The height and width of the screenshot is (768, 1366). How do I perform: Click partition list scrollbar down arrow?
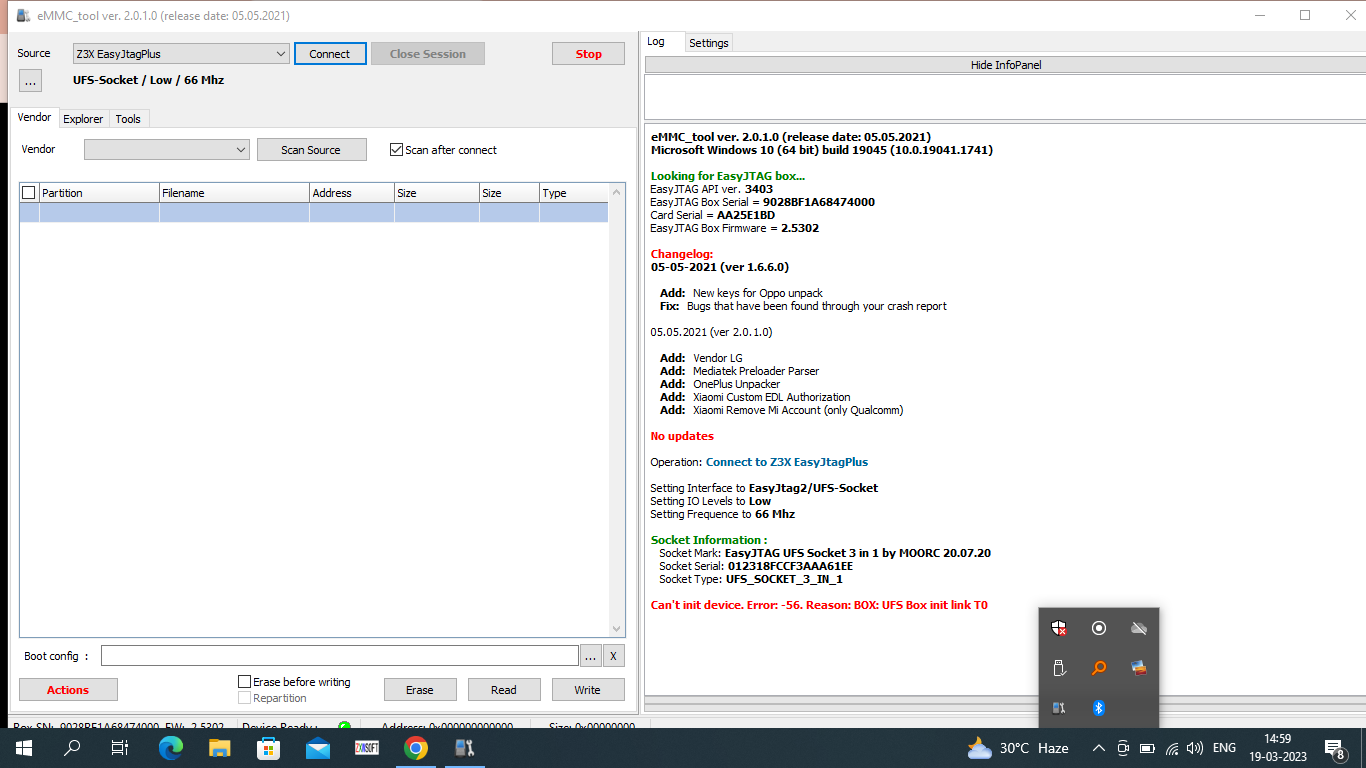coord(617,629)
